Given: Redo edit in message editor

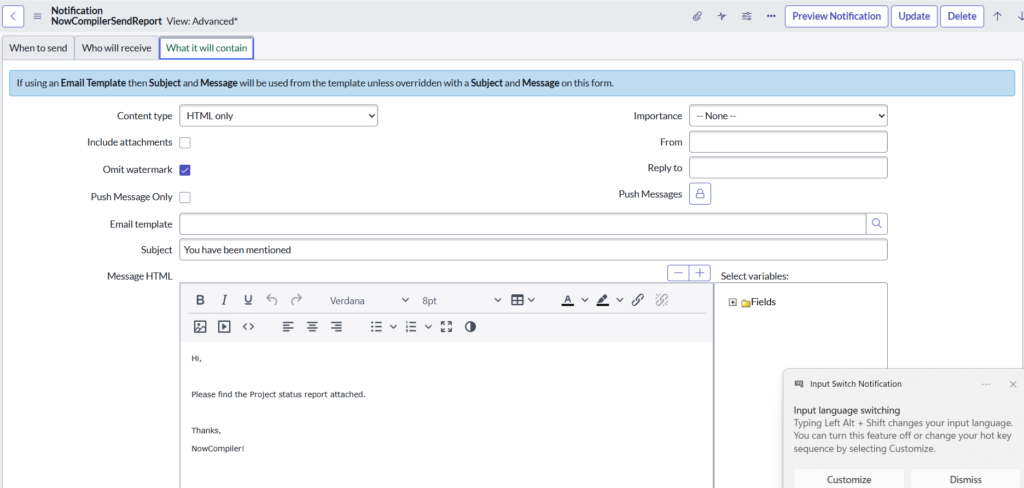Looking at the screenshot, I should click(x=296, y=300).
